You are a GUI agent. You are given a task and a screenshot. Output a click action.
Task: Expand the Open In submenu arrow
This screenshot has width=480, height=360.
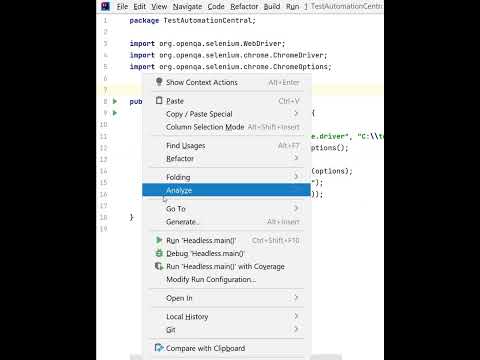point(296,297)
